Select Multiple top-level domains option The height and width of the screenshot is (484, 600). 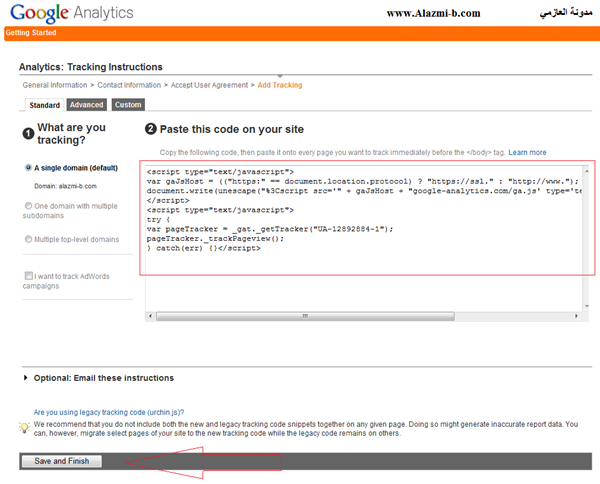tap(28, 239)
